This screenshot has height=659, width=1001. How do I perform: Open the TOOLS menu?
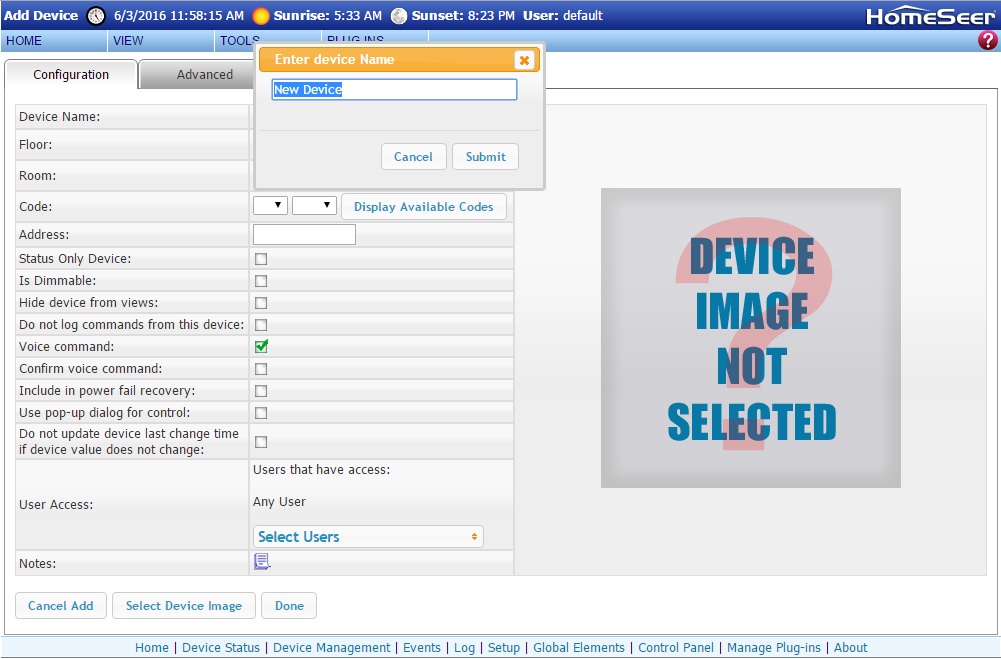[238, 41]
